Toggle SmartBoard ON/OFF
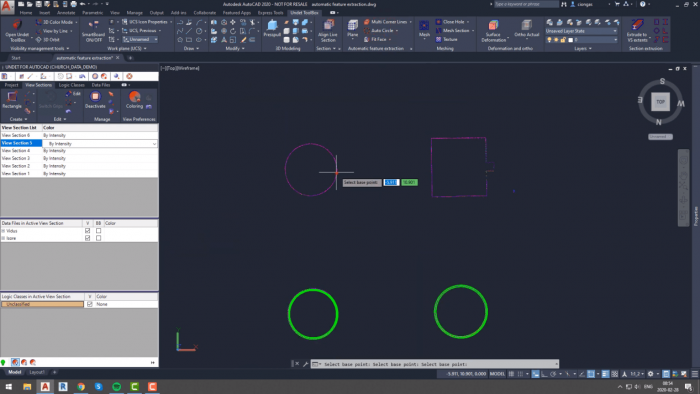The image size is (700, 394). coord(93,31)
